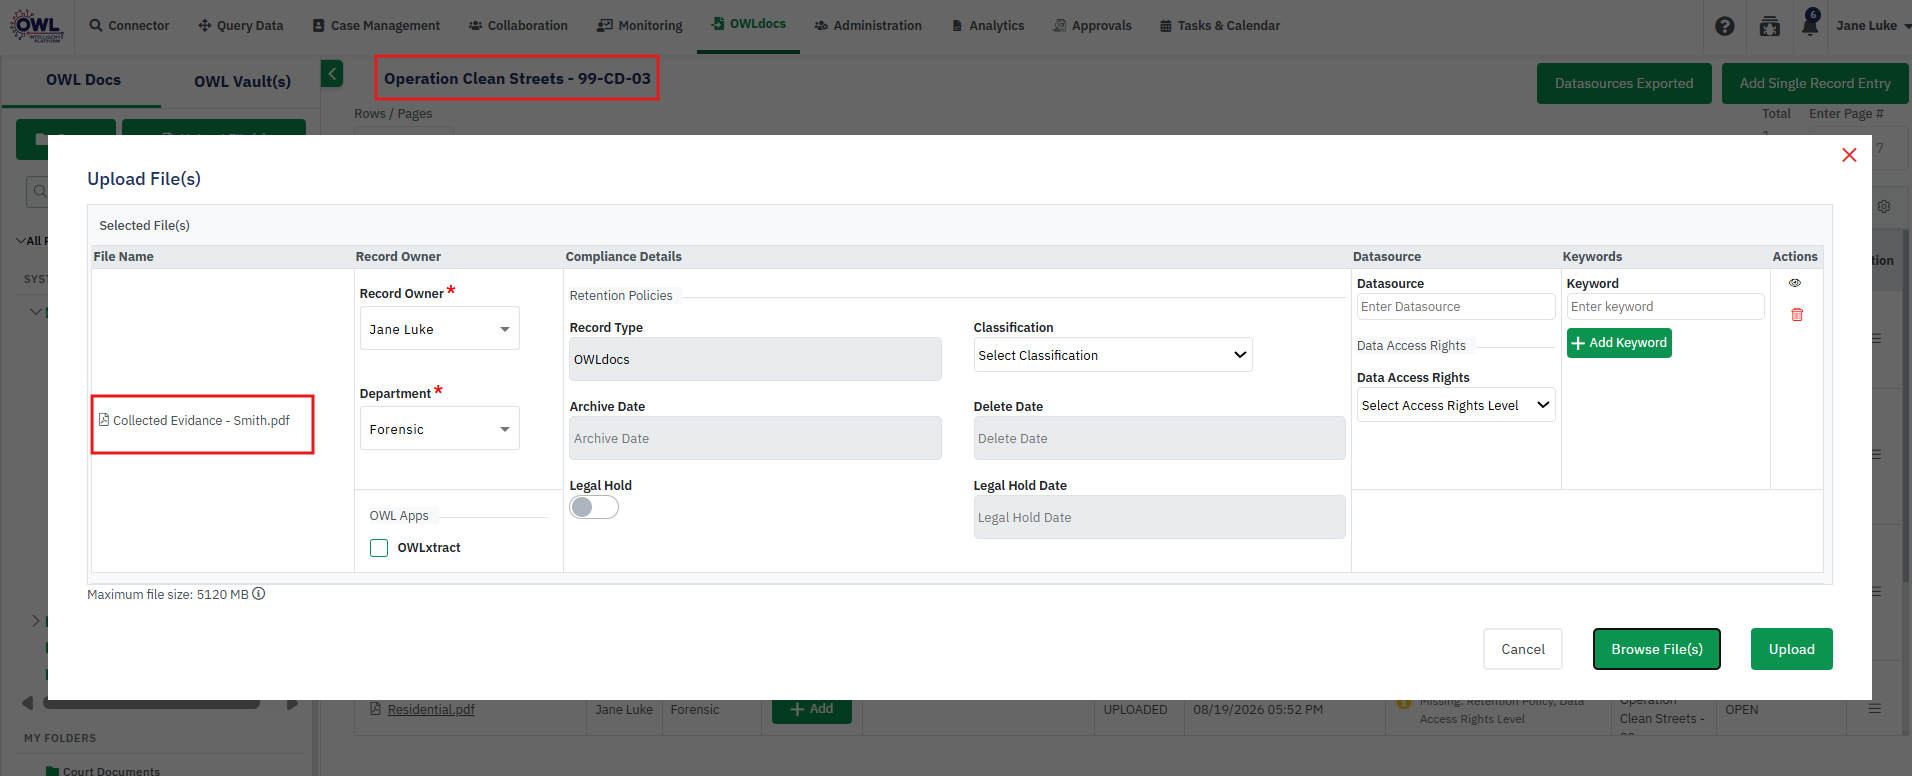1912x776 pixels.
Task: Click the row menu icon in Residential.pdf row
Action: pyautogui.click(x=1875, y=708)
